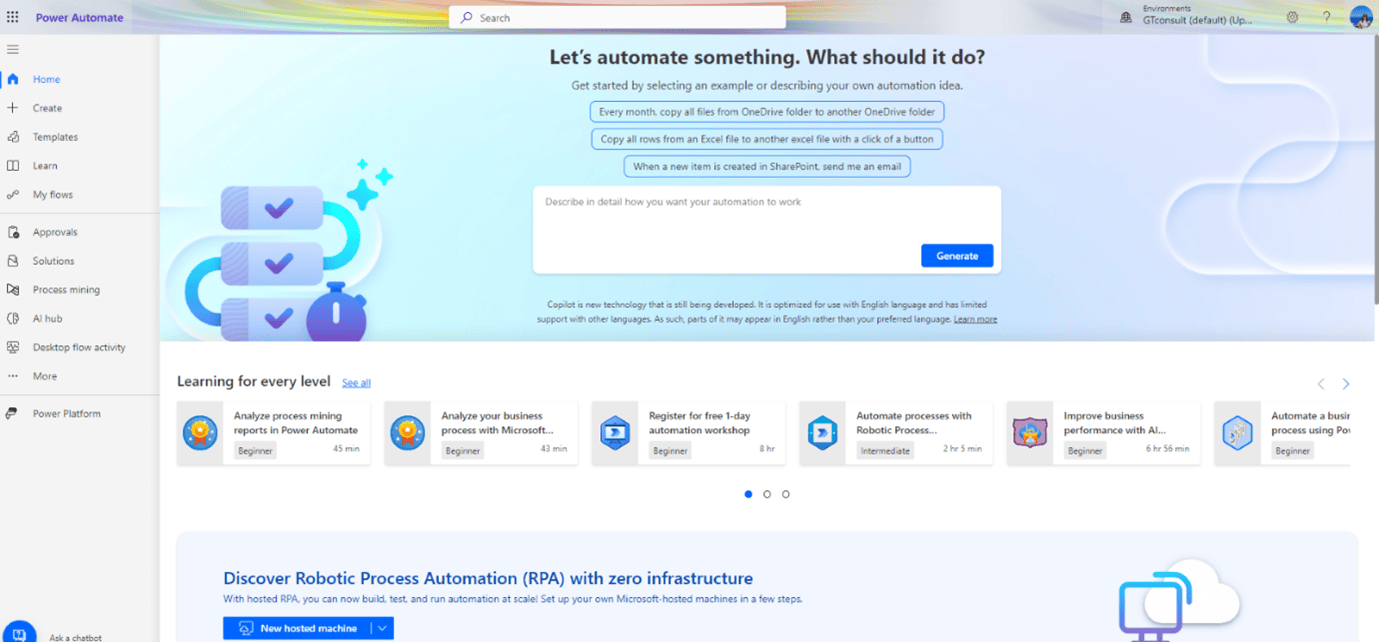Open Approvals in navigation
The image size is (1379, 642).
[x=55, y=232]
